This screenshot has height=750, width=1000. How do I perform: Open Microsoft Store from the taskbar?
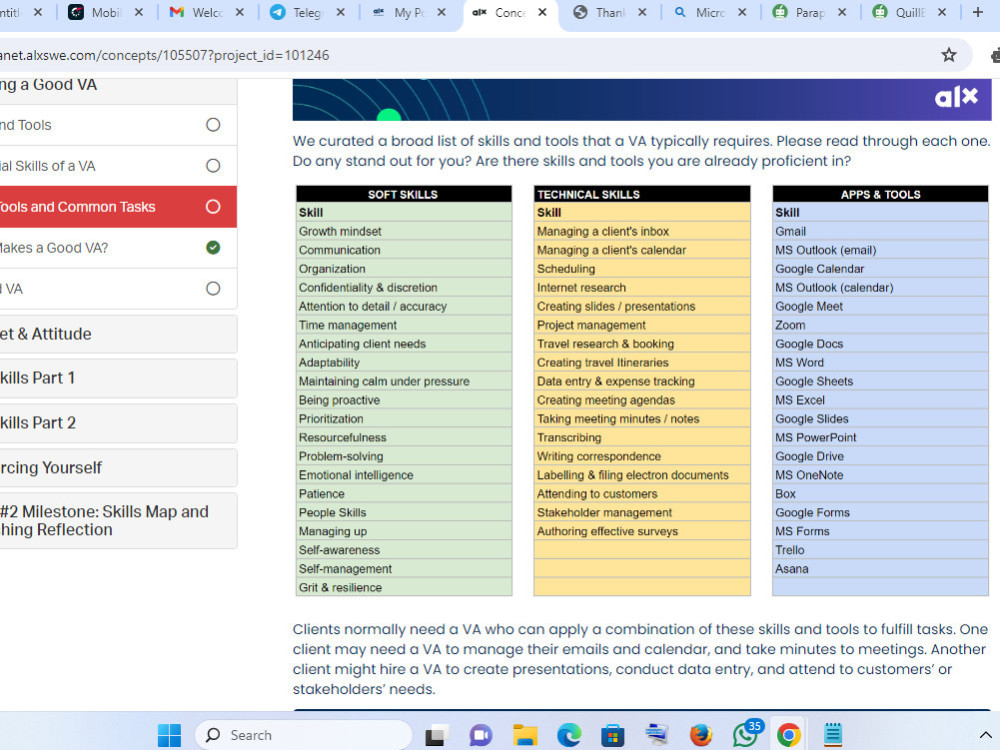point(612,735)
